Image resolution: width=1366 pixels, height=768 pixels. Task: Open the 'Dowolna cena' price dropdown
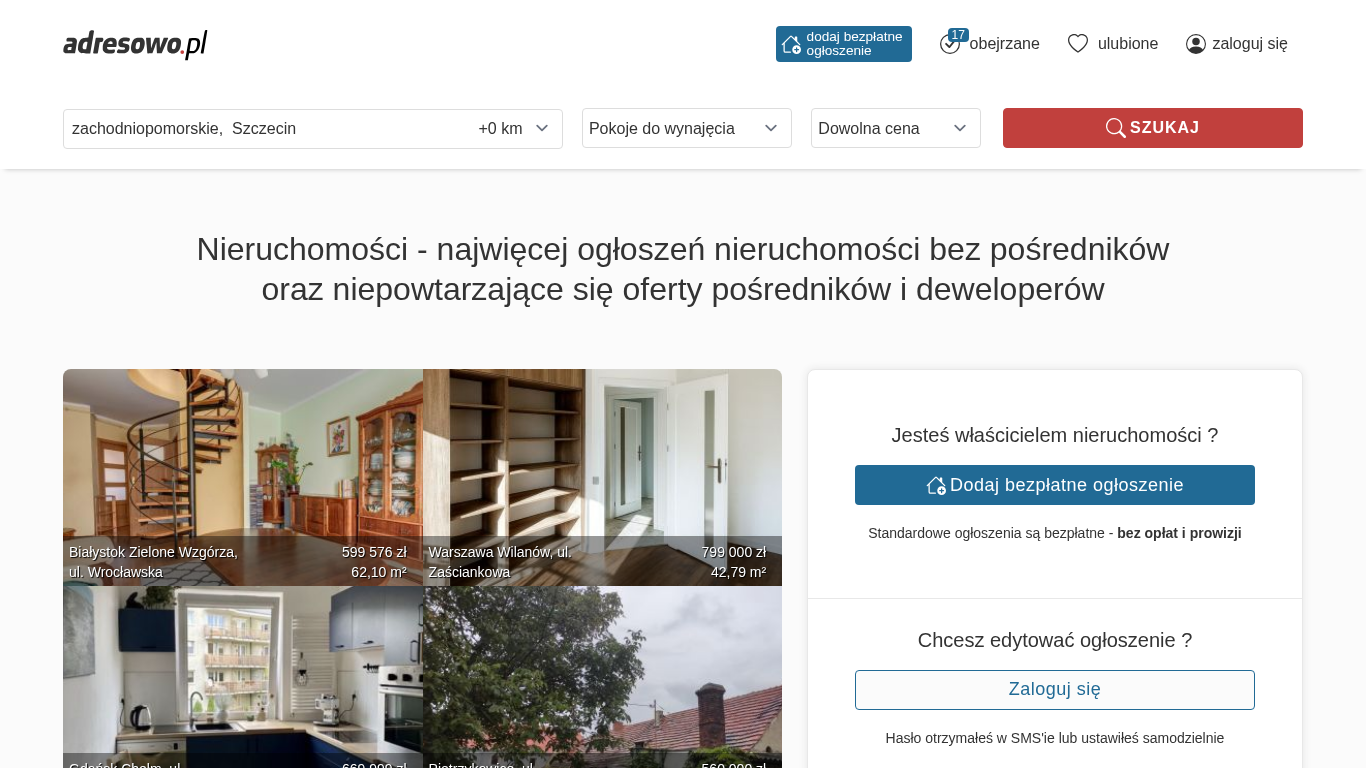click(895, 128)
